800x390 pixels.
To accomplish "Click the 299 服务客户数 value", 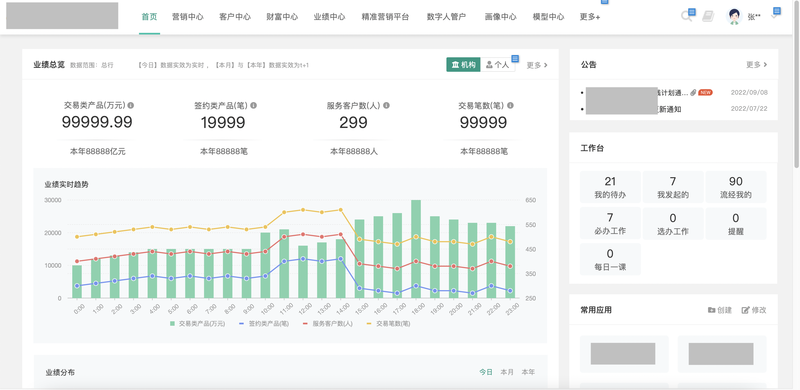I will click(353, 122).
